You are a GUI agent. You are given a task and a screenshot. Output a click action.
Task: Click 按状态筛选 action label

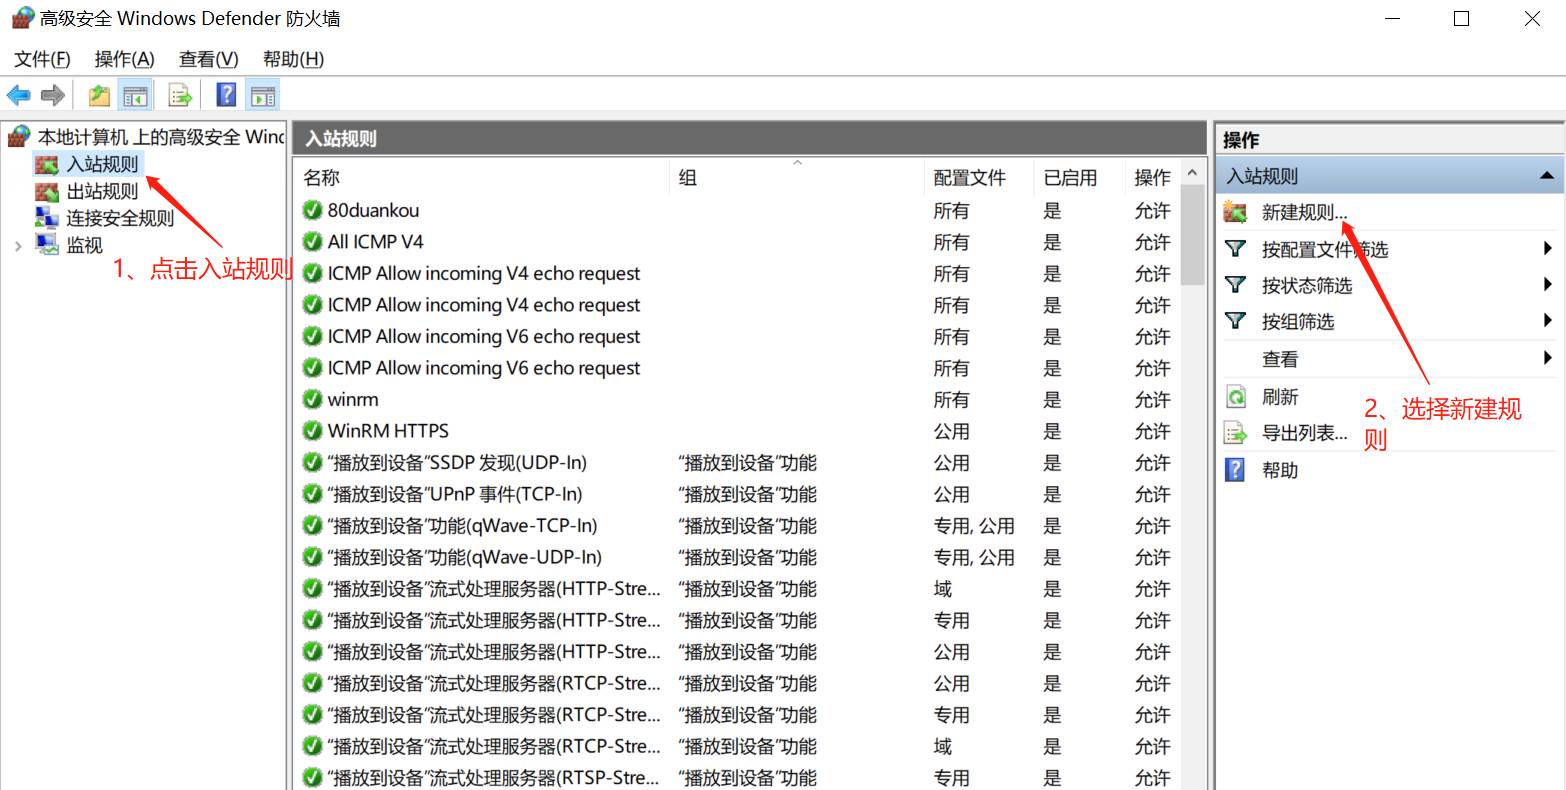1307,285
